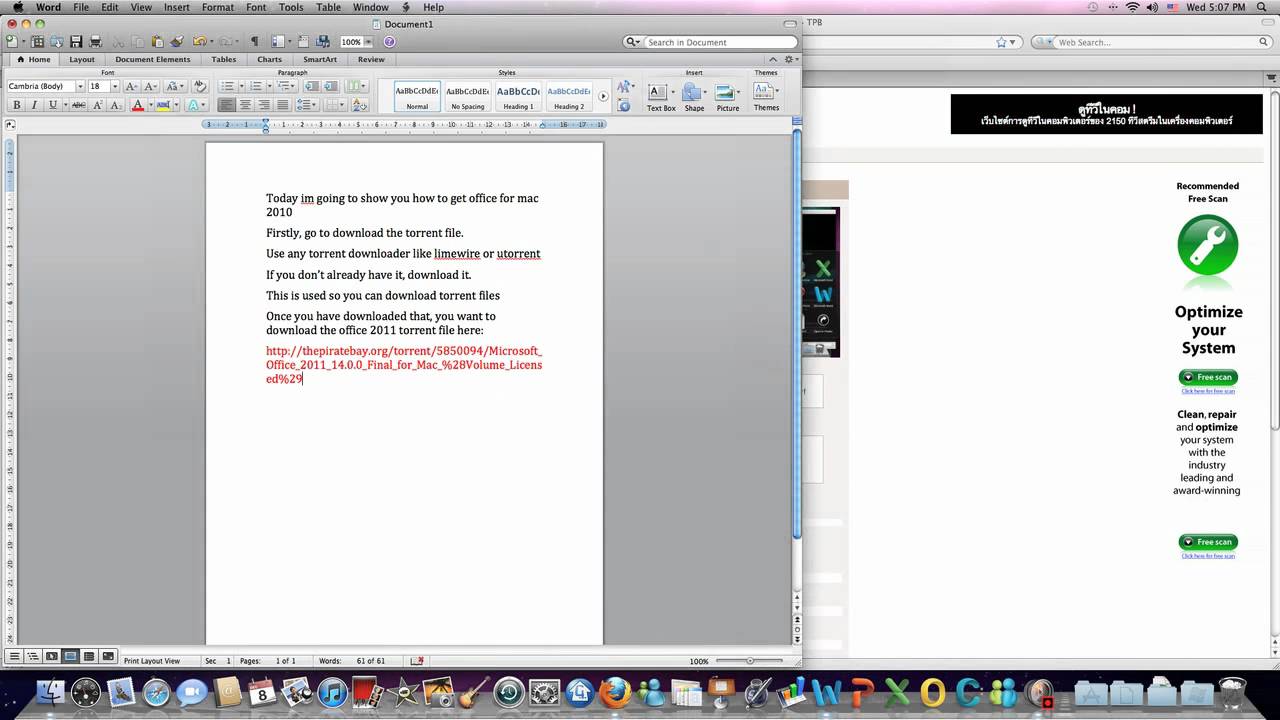This screenshot has height=720, width=1280.
Task: Toggle Strikethrough formatting
Action: 78,105
